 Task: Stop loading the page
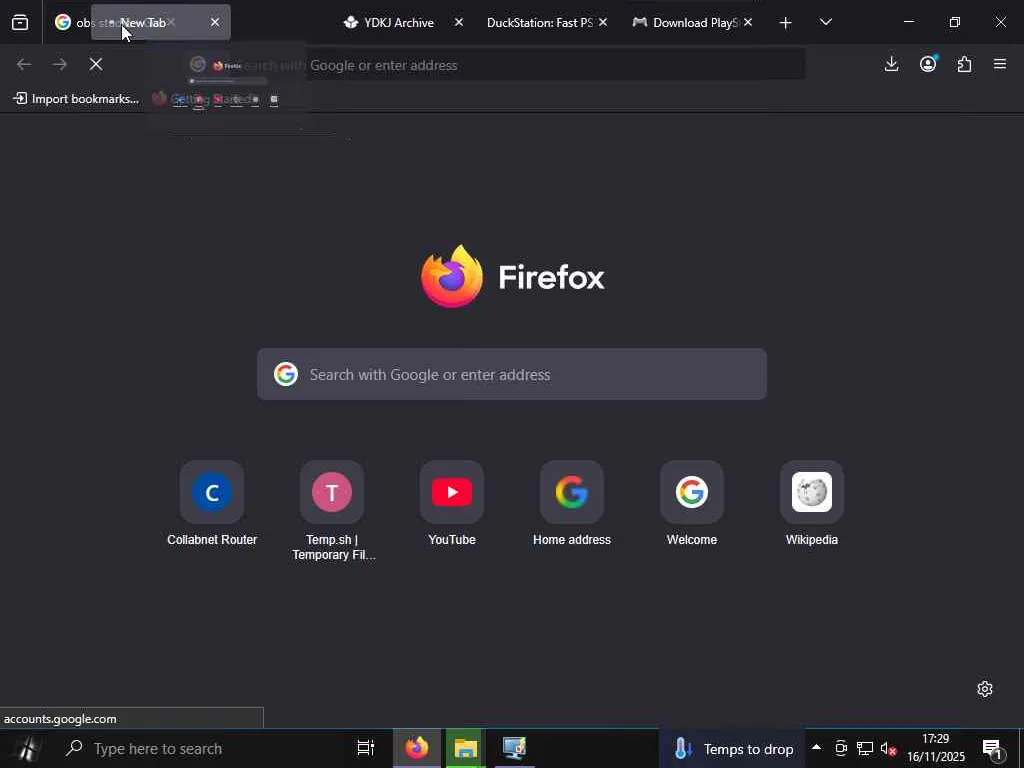[95, 64]
